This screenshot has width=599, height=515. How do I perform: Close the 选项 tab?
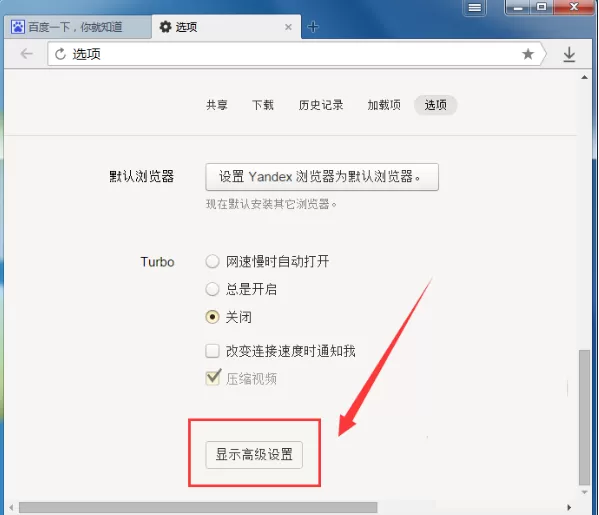(x=288, y=27)
